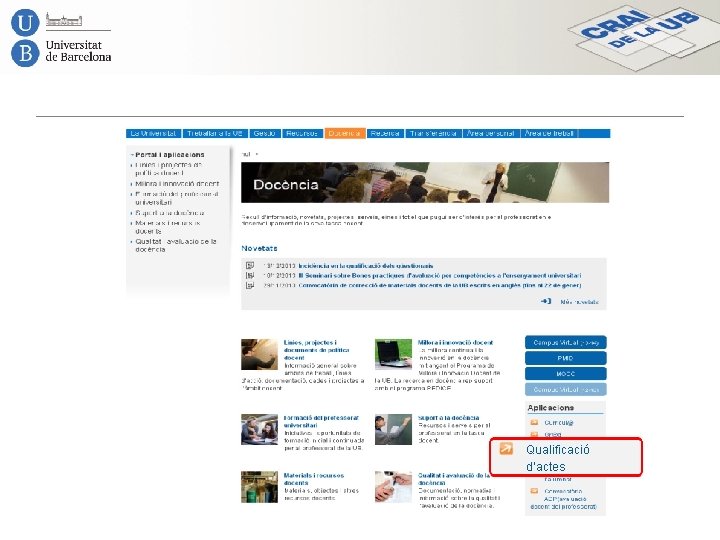Switch to the Recerca tab
Screen dimensions: 720x540
[385, 133]
